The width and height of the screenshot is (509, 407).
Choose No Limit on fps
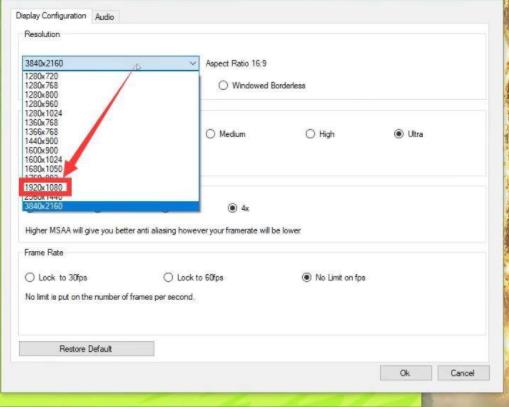point(307,277)
